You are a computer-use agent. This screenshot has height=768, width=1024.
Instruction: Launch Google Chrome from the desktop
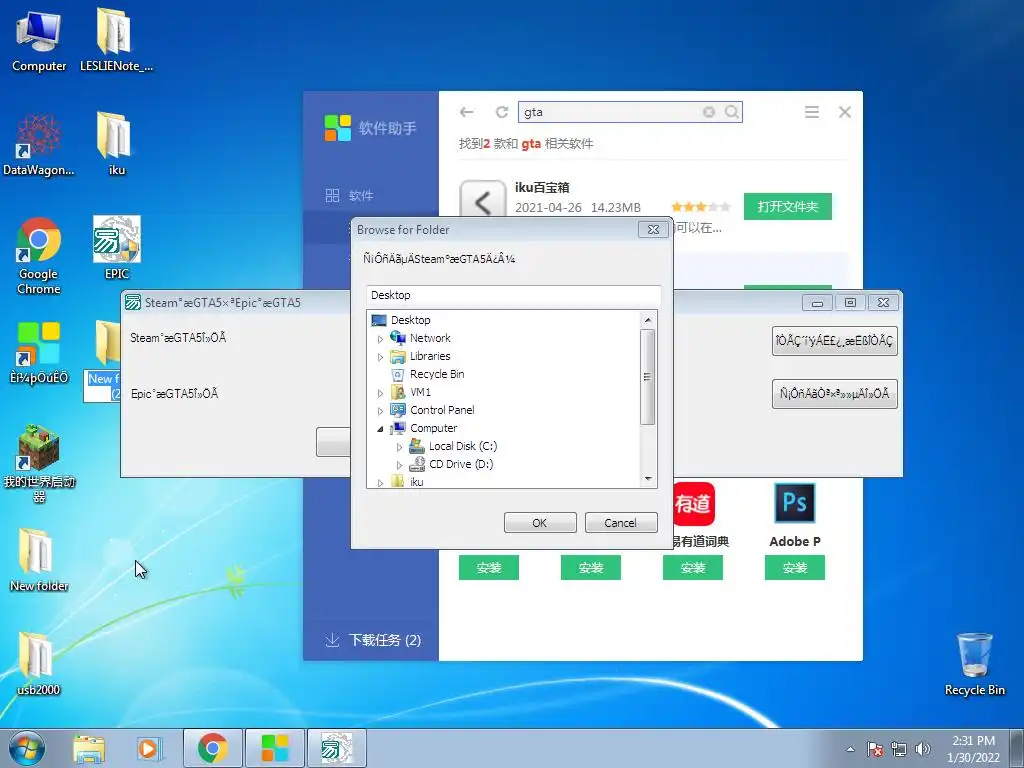(39, 256)
